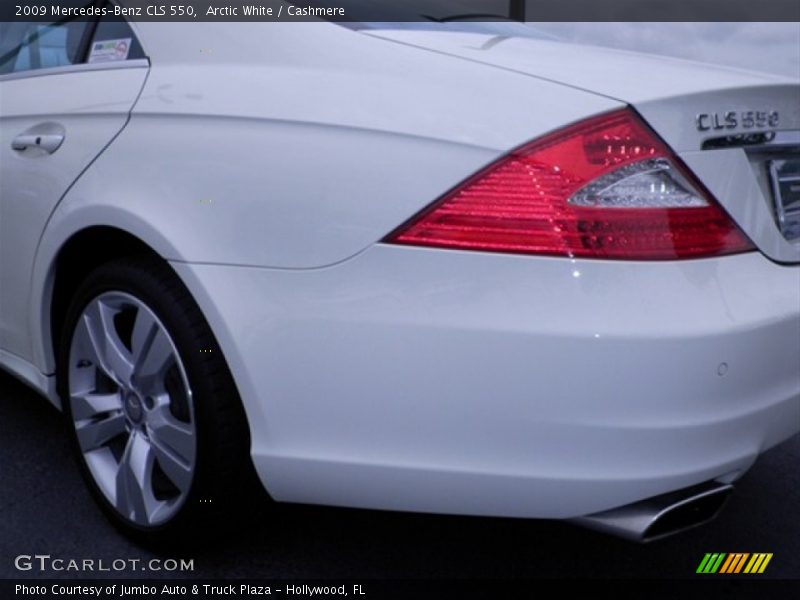
Task: Click the "Photo Courtesy of Jumbo Auto & Truck Plaza" caption
Action: 143,590
